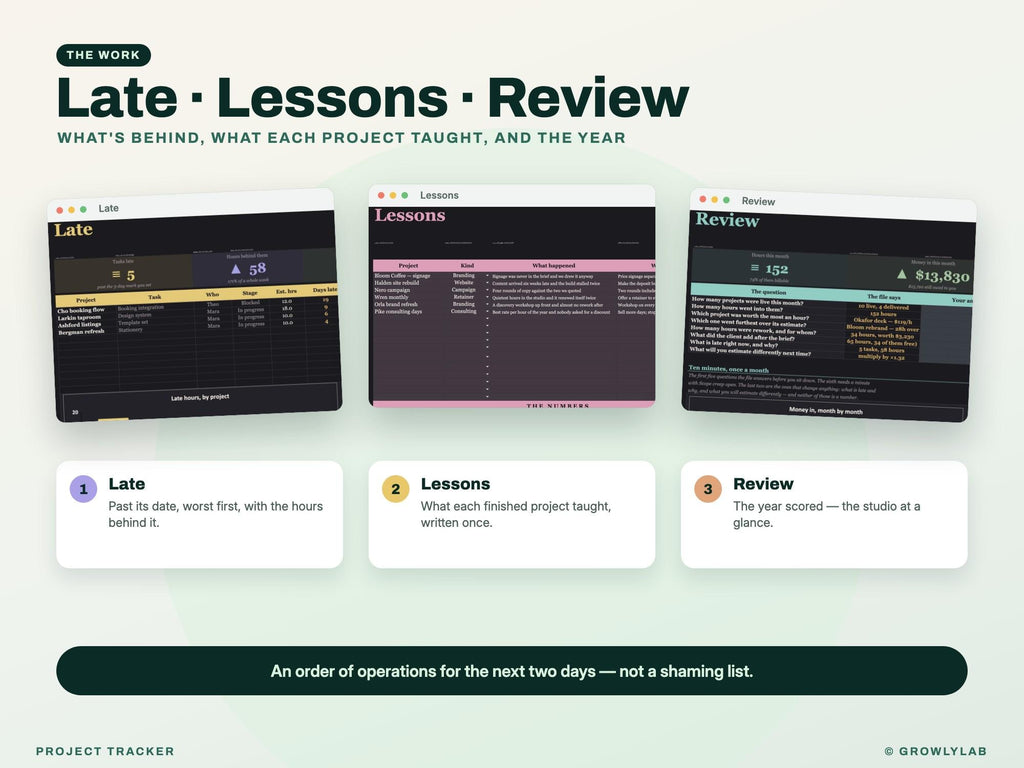Select the "Pike consulting days" lesson row

coord(513,312)
